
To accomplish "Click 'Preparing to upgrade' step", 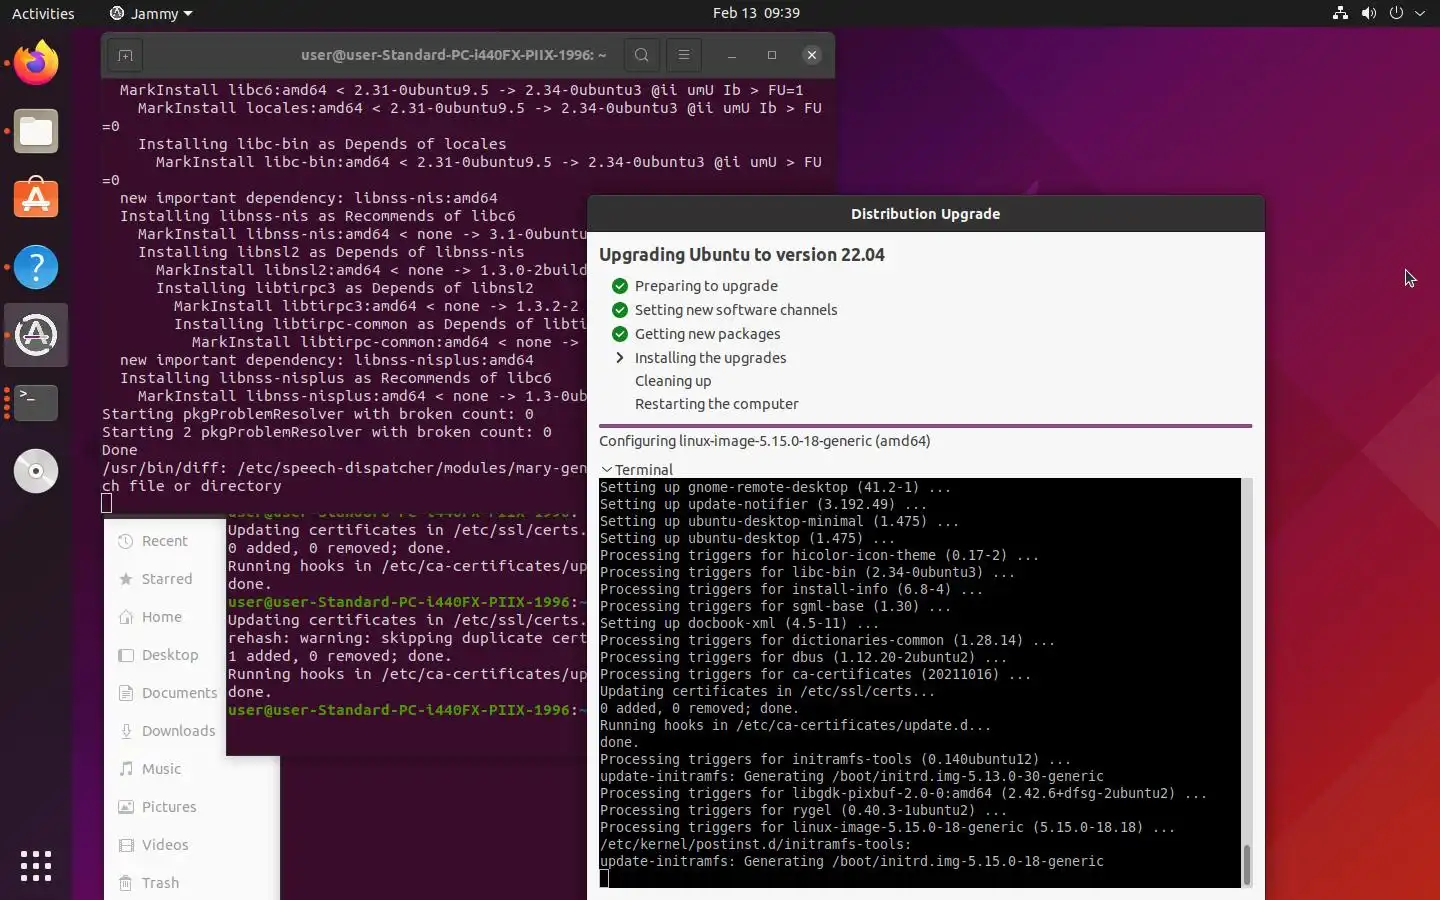I will click(x=706, y=286).
